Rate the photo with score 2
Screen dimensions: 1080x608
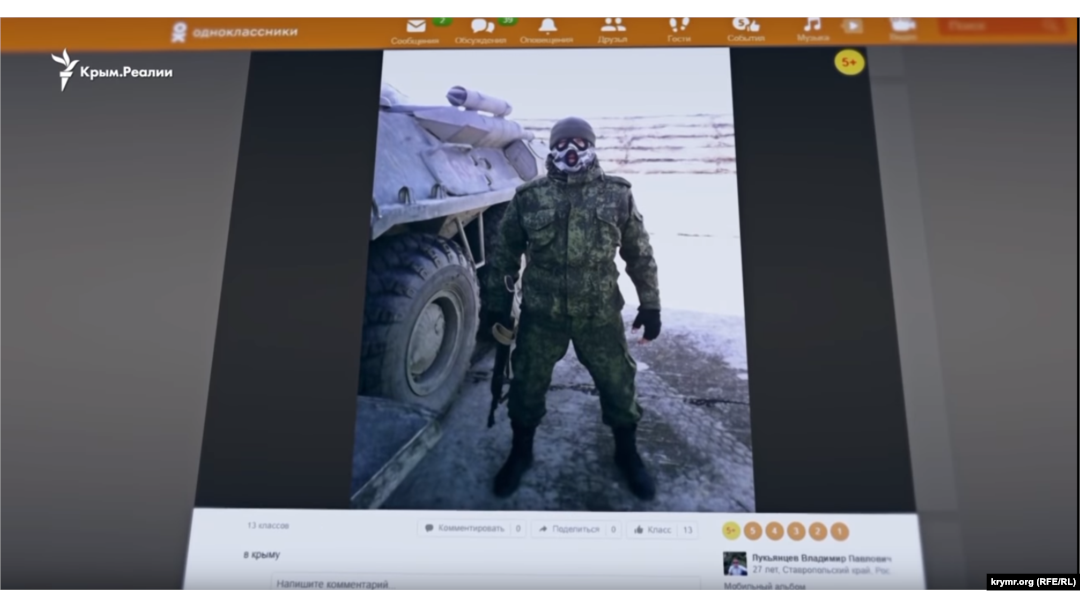click(818, 532)
